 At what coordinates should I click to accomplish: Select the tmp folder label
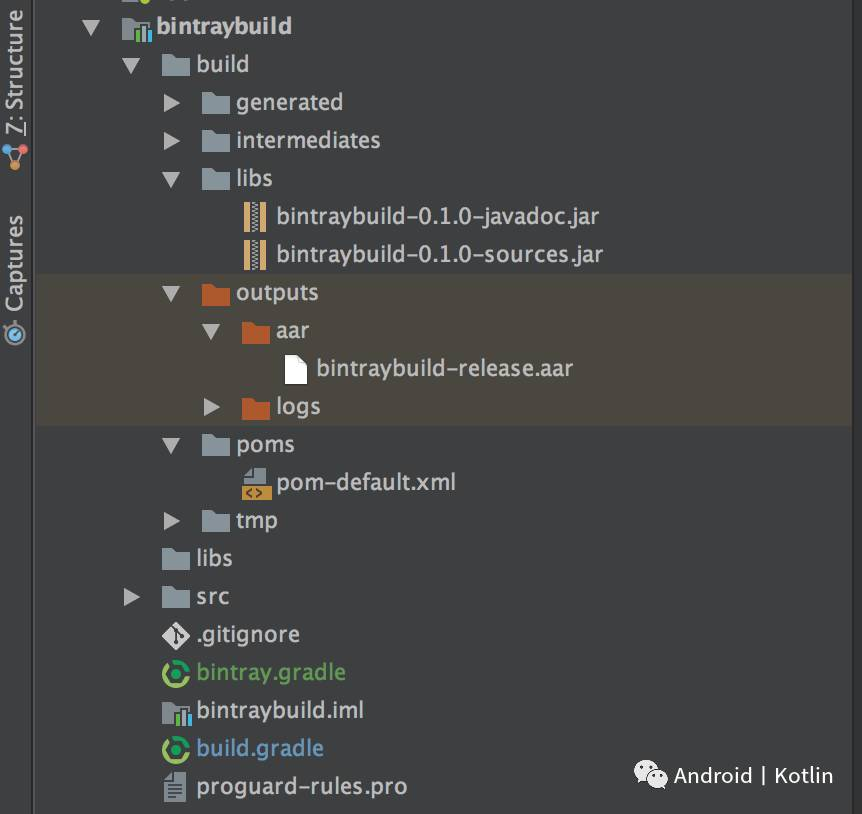[x=256, y=521]
